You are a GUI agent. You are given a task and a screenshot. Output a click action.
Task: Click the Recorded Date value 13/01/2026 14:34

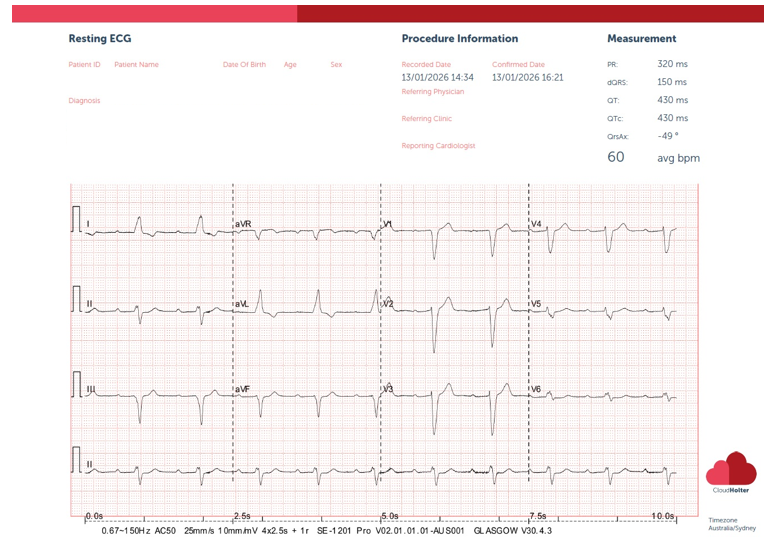[x=437, y=77]
